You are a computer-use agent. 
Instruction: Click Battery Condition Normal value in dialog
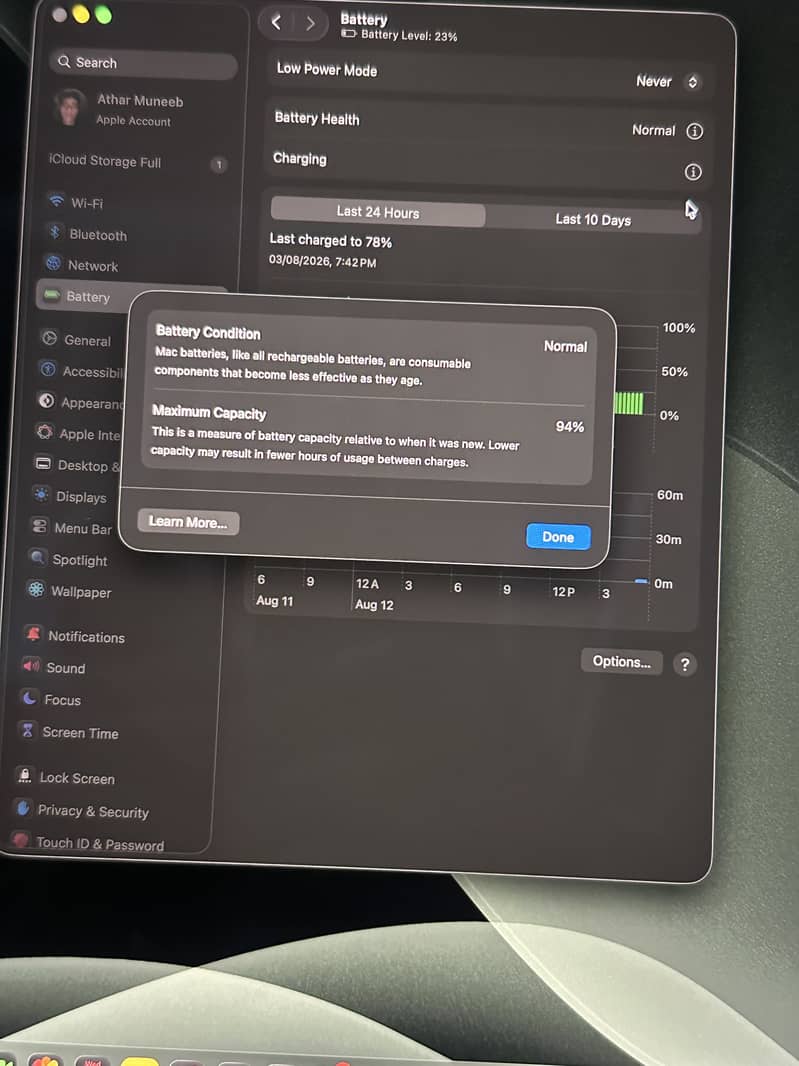tap(565, 347)
